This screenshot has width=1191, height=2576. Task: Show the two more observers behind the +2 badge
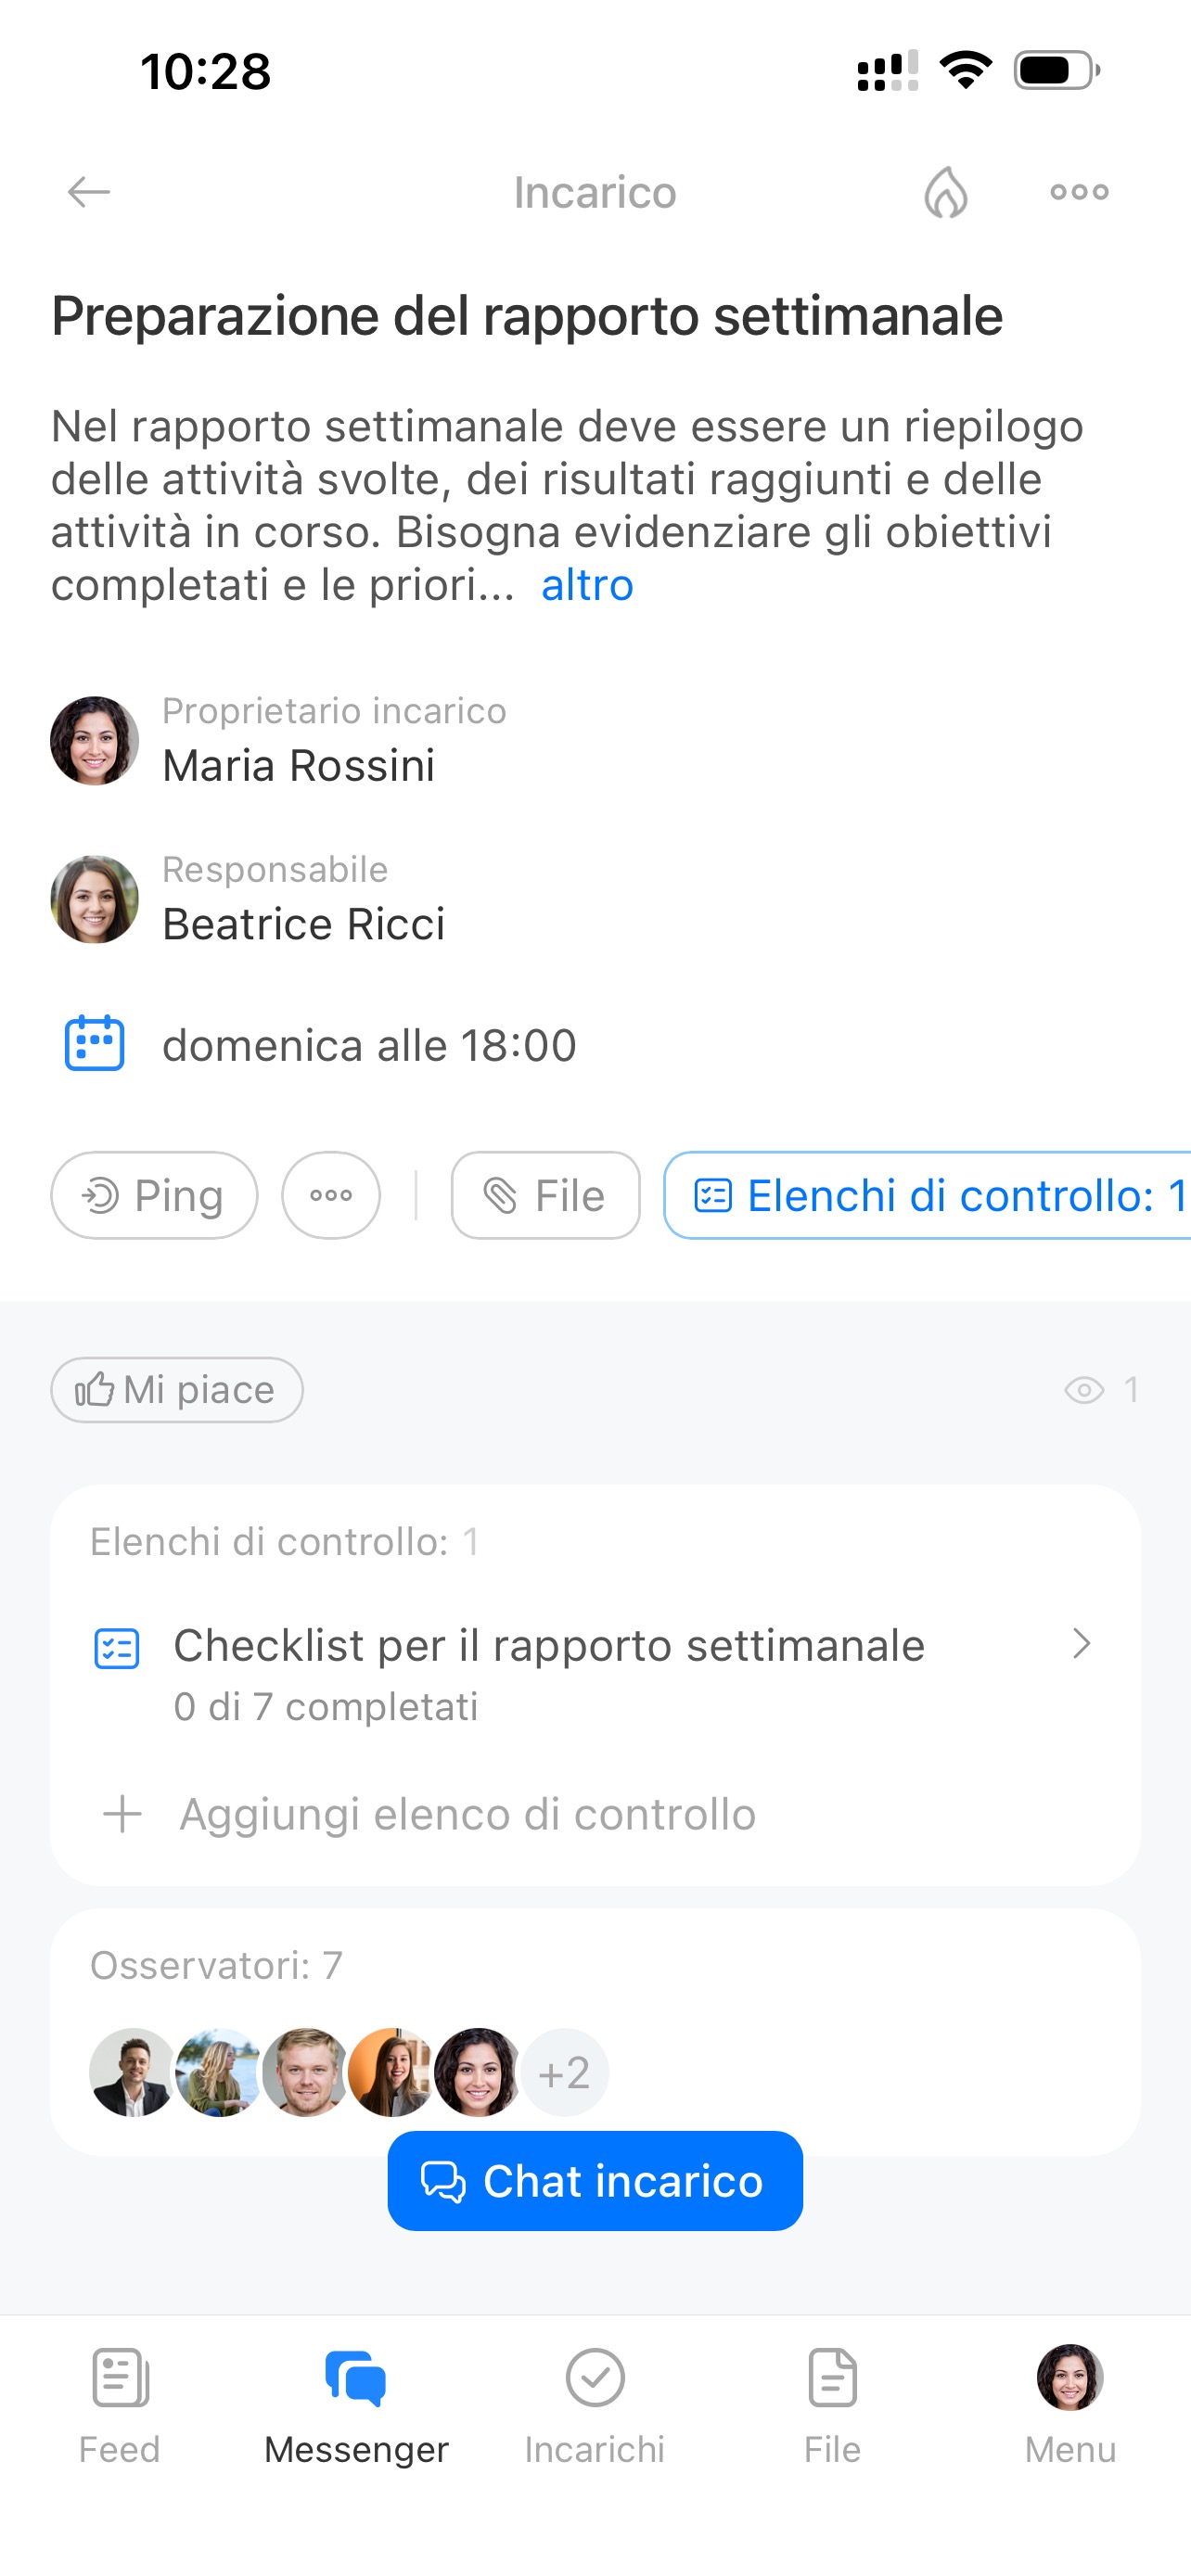pos(564,2073)
